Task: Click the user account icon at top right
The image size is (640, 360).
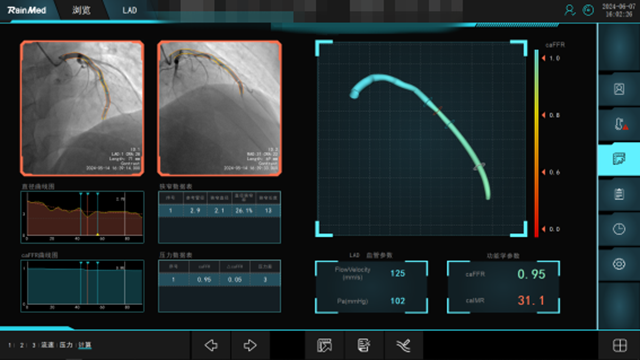Action: tap(569, 10)
